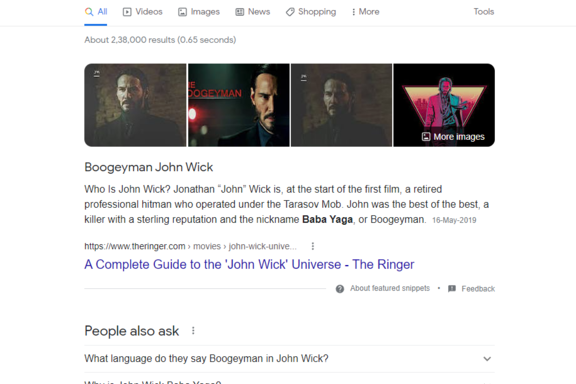Viewport: 576px width, 384px height.
Task: Click the bold 'Baba Yaga' text
Action: pyautogui.click(x=327, y=219)
